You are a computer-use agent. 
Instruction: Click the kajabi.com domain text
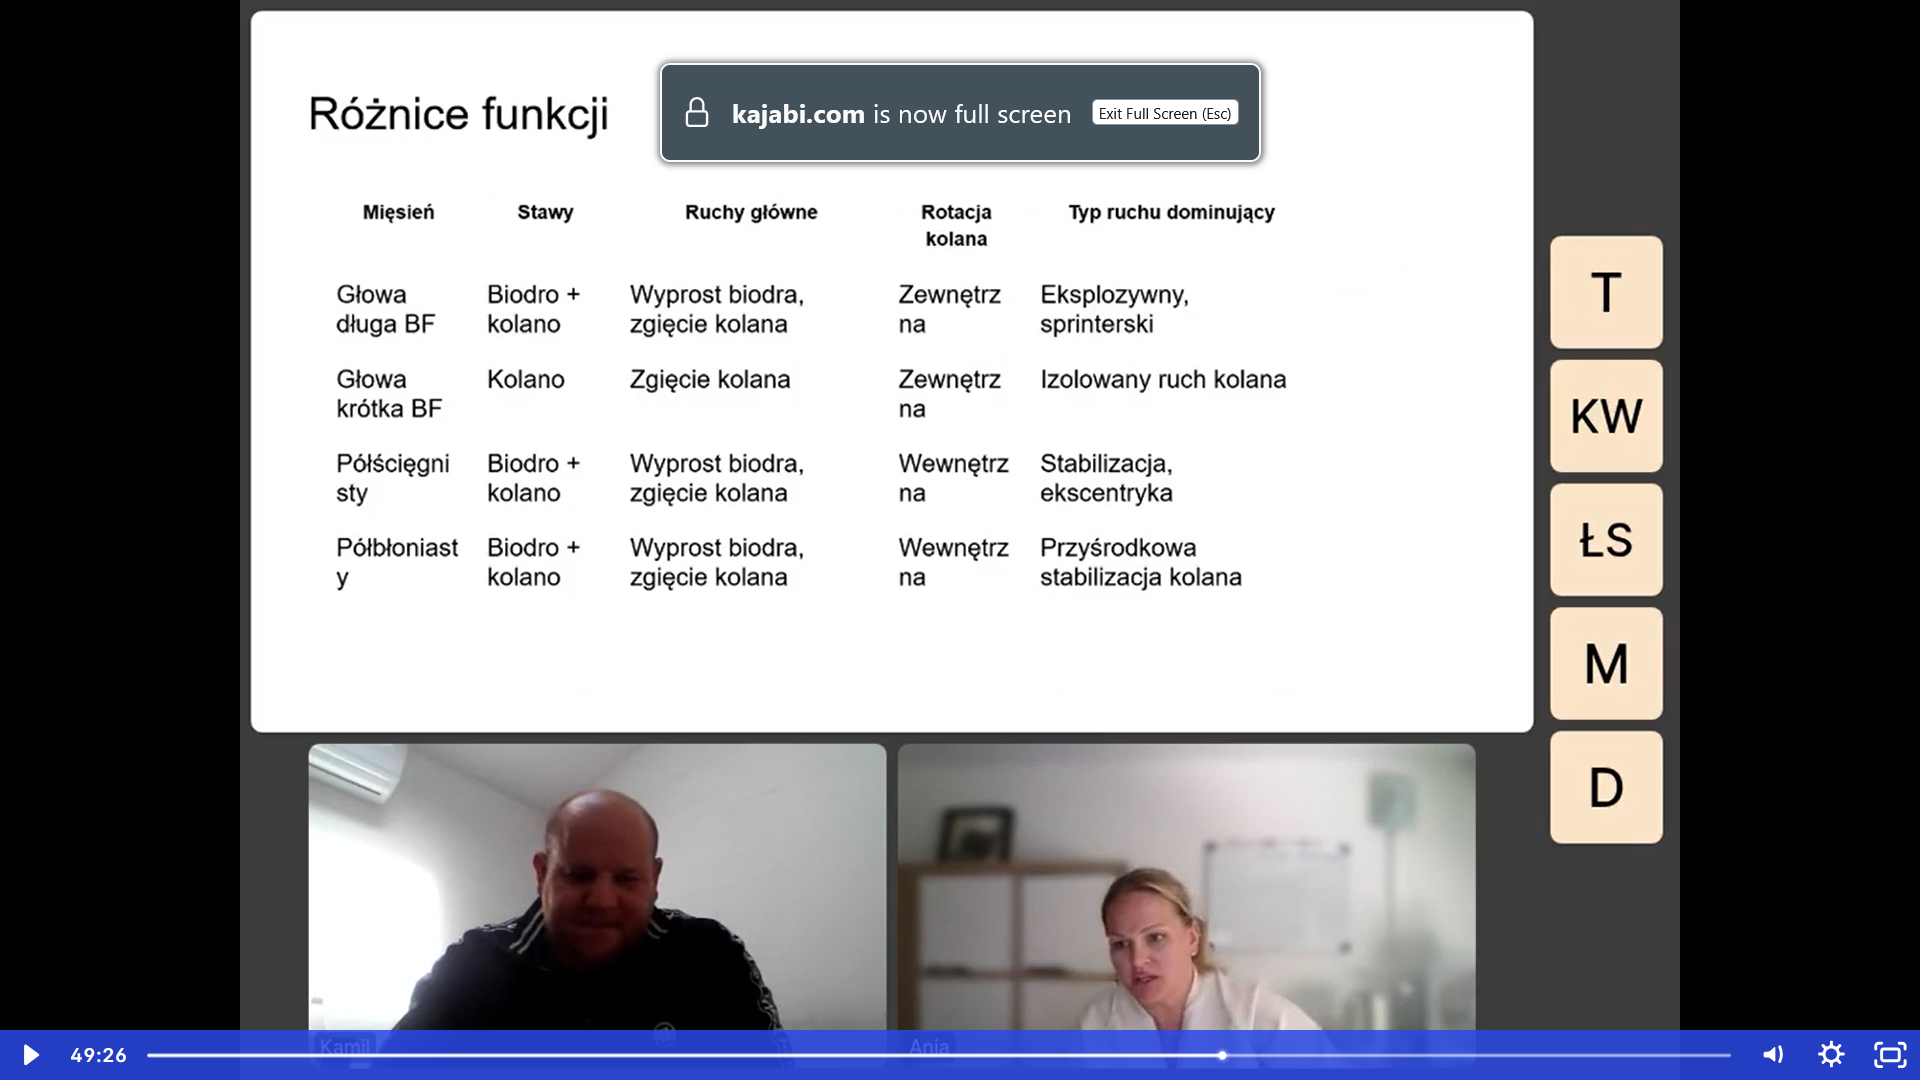pos(798,114)
